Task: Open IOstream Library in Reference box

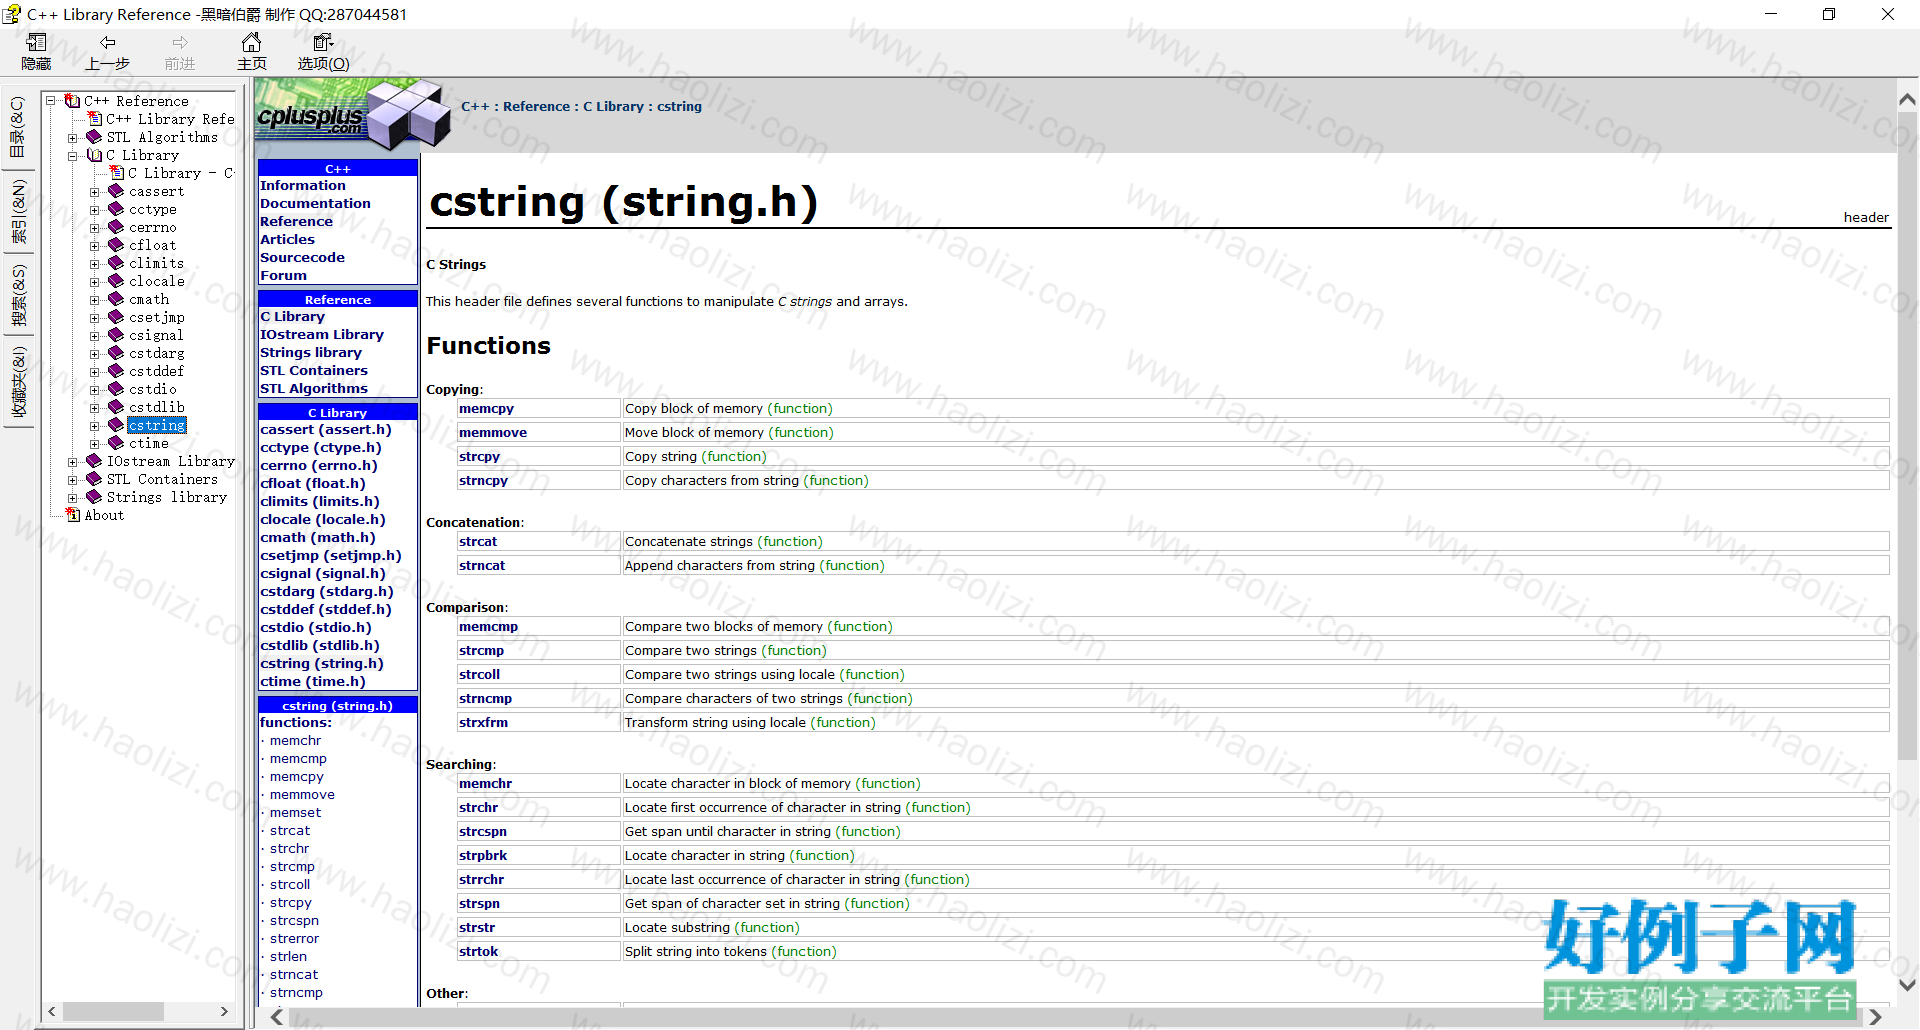Action: coord(322,334)
